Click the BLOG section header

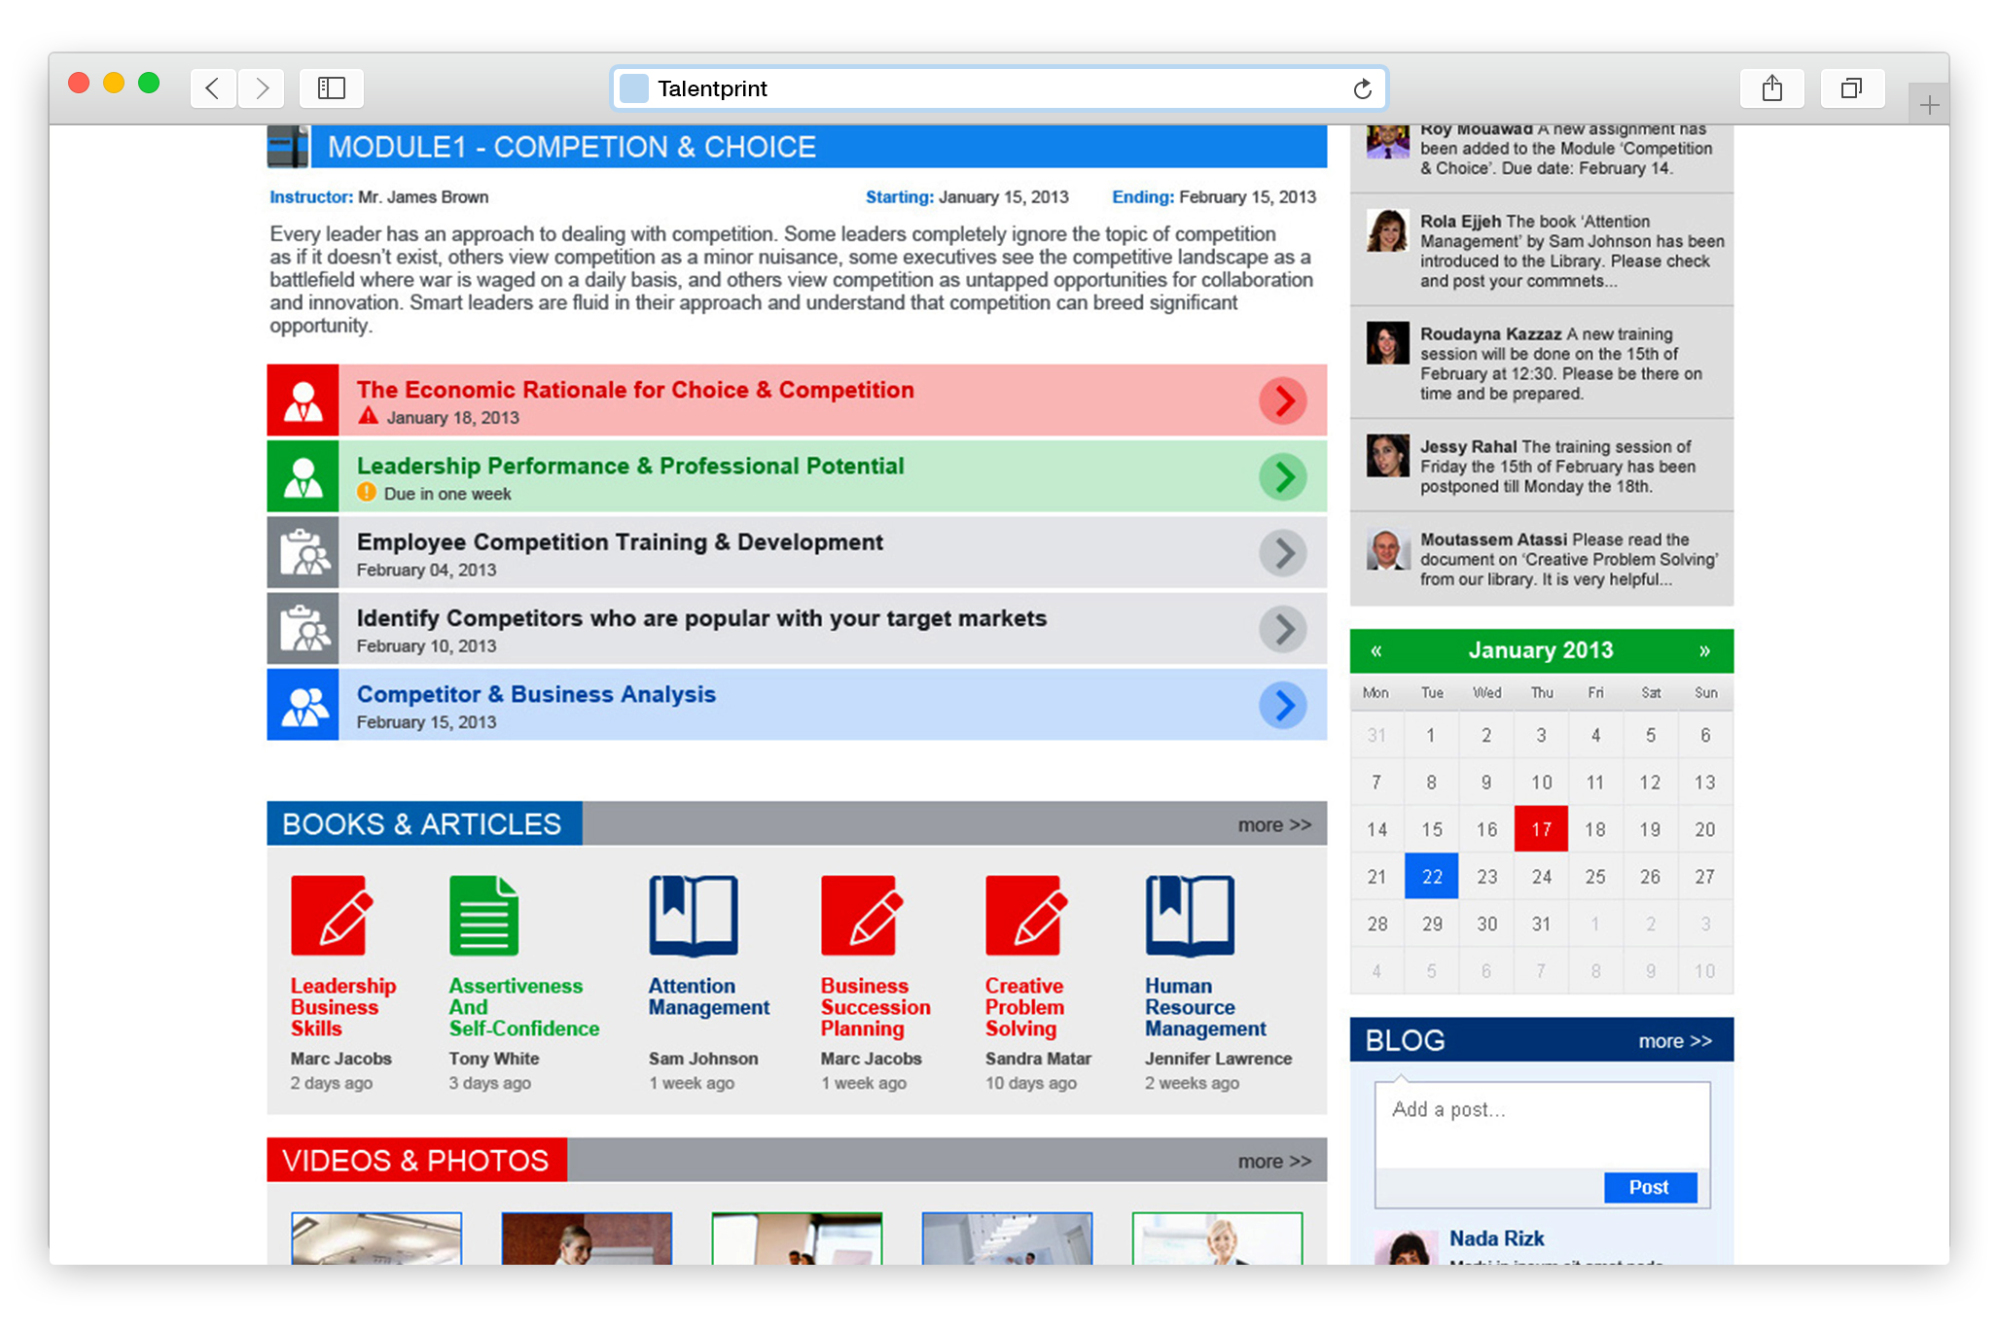tap(1405, 1041)
